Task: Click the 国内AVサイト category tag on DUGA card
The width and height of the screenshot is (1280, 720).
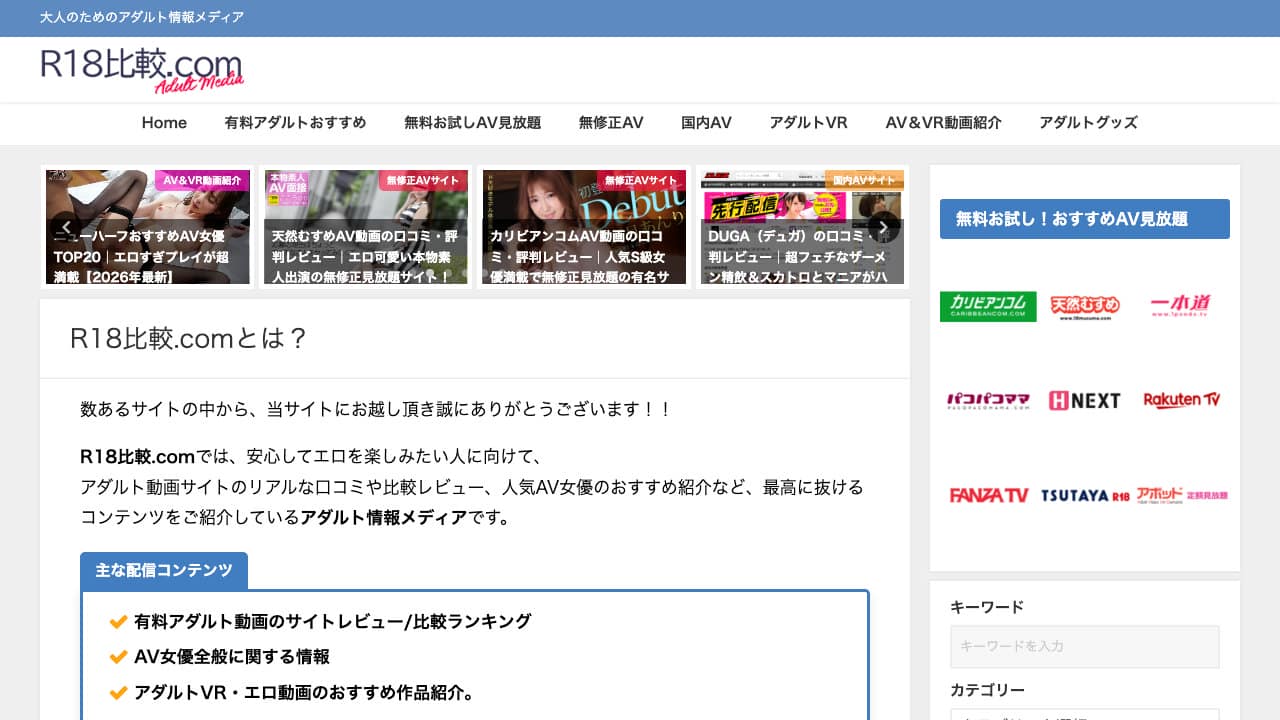Action: (x=864, y=180)
